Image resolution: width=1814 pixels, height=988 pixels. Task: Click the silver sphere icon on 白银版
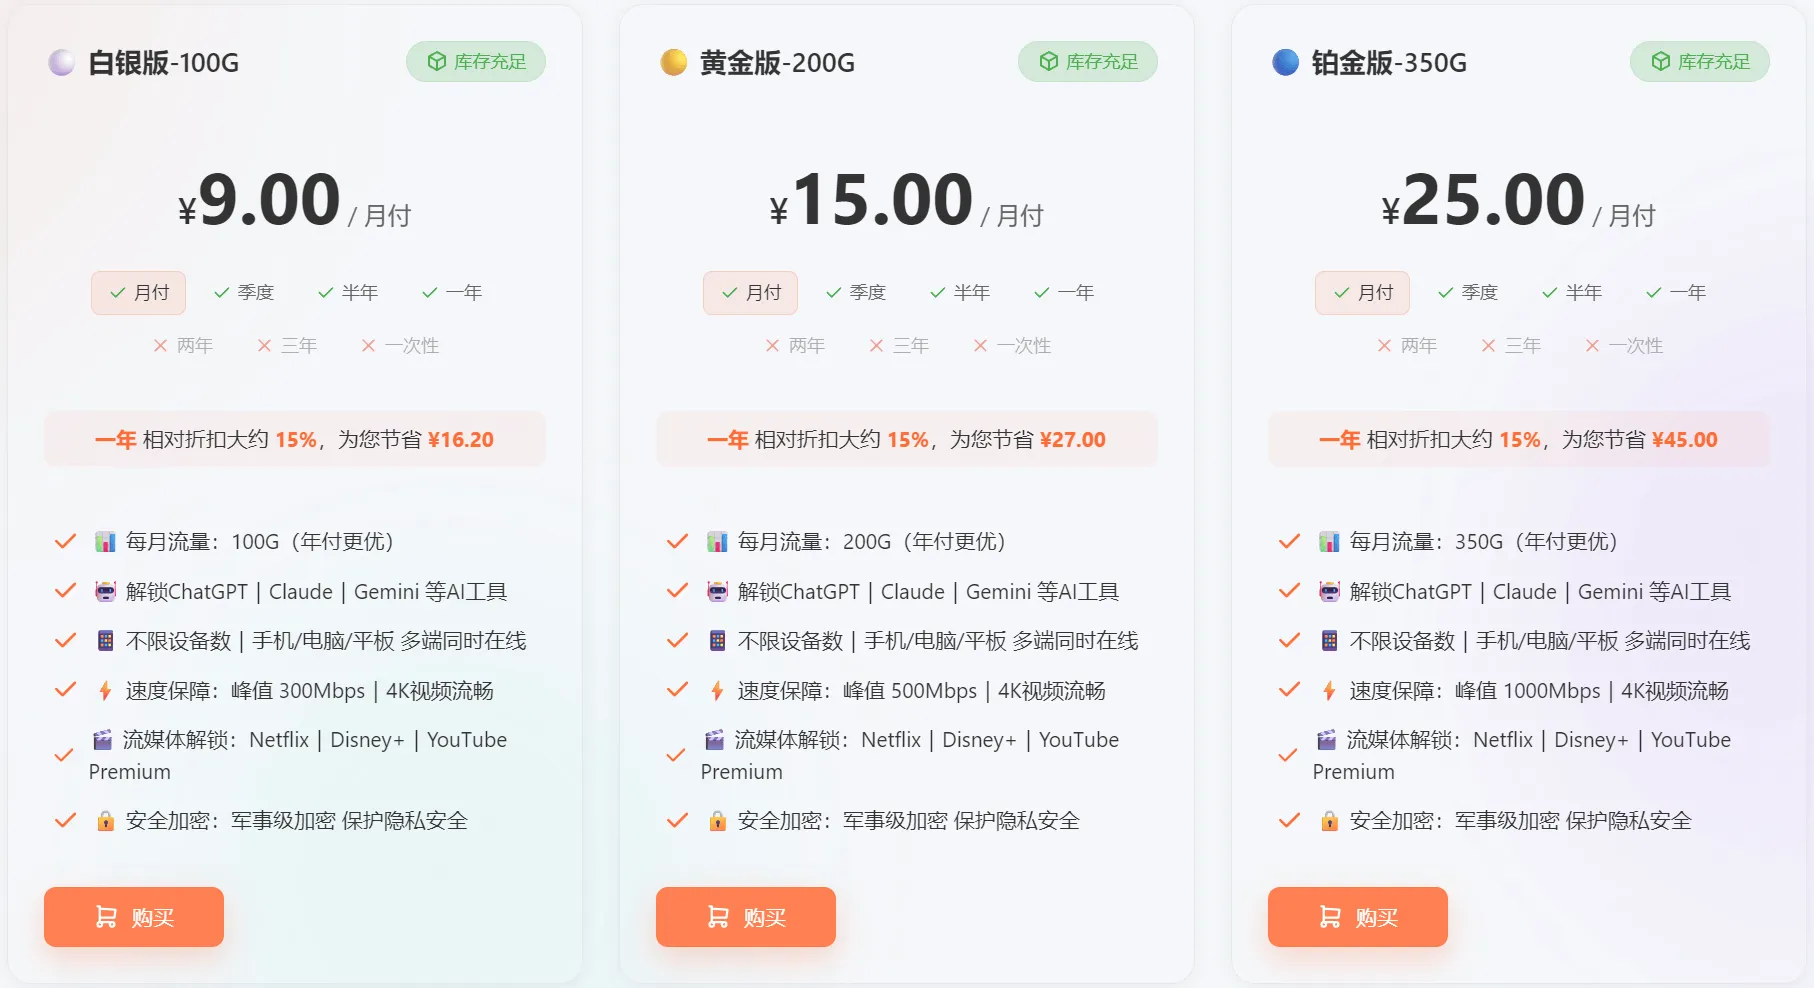(61, 62)
